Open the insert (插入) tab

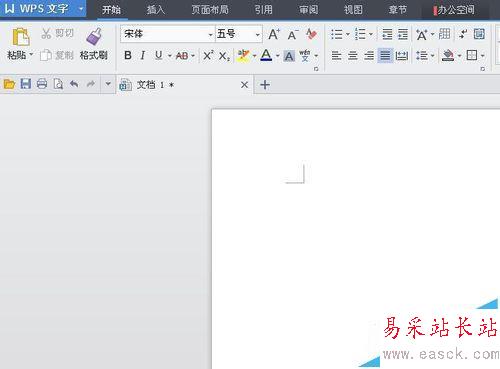(x=156, y=10)
